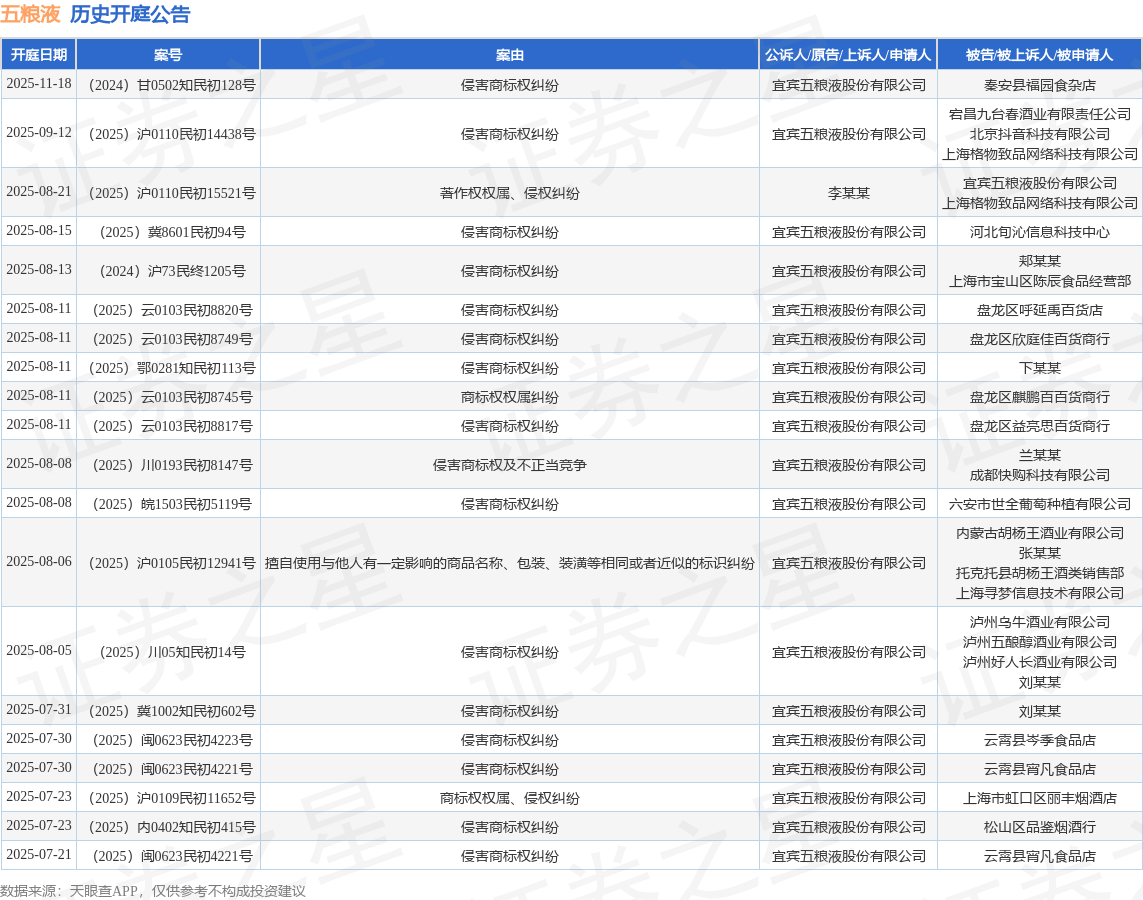The height and width of the screenshot is (900, 1143).
Task: Select the date 2025-08-06
Action: (39, 562)
